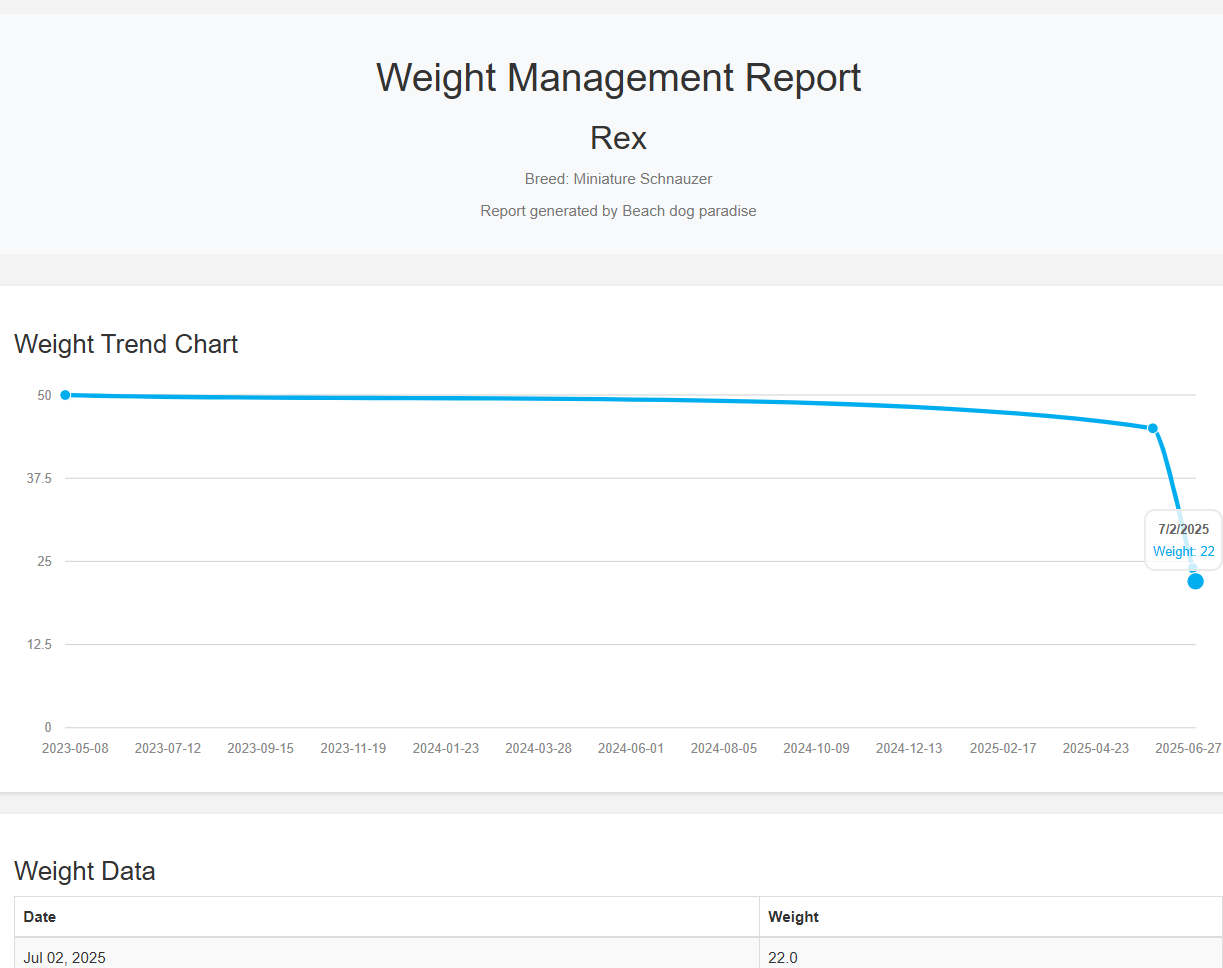The height and width of the screenshot is (968, 1223).
Task: Click the pet name 'Rex'
Action: [x=618, y=138]
